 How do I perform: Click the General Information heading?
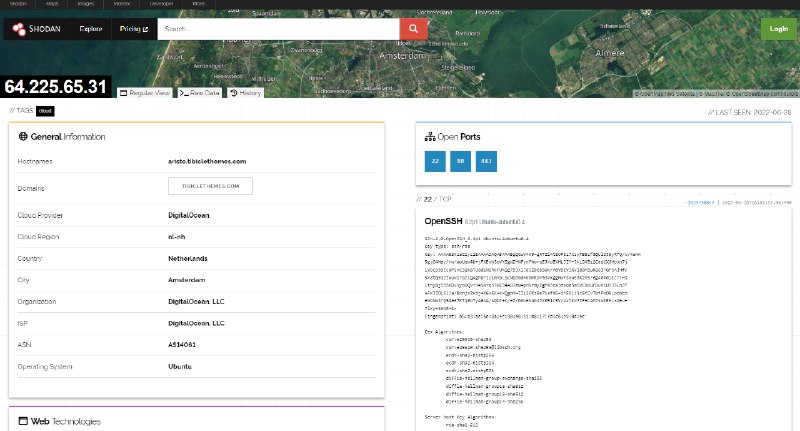(68, 137)
